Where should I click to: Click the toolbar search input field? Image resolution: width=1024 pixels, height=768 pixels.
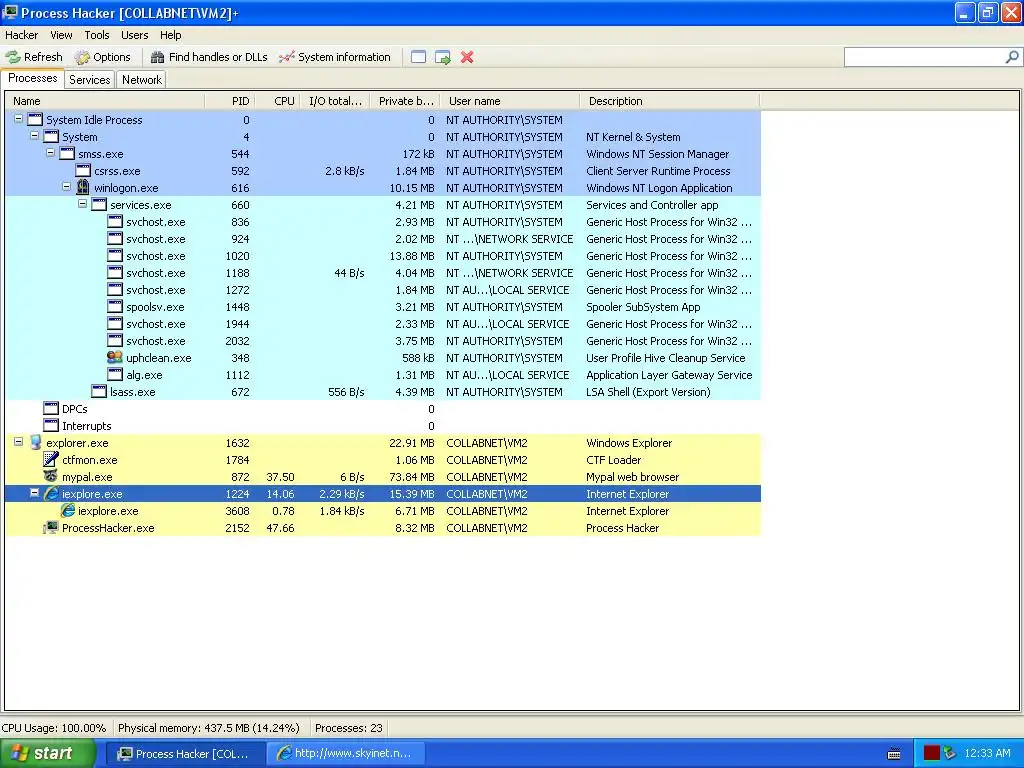924,57
